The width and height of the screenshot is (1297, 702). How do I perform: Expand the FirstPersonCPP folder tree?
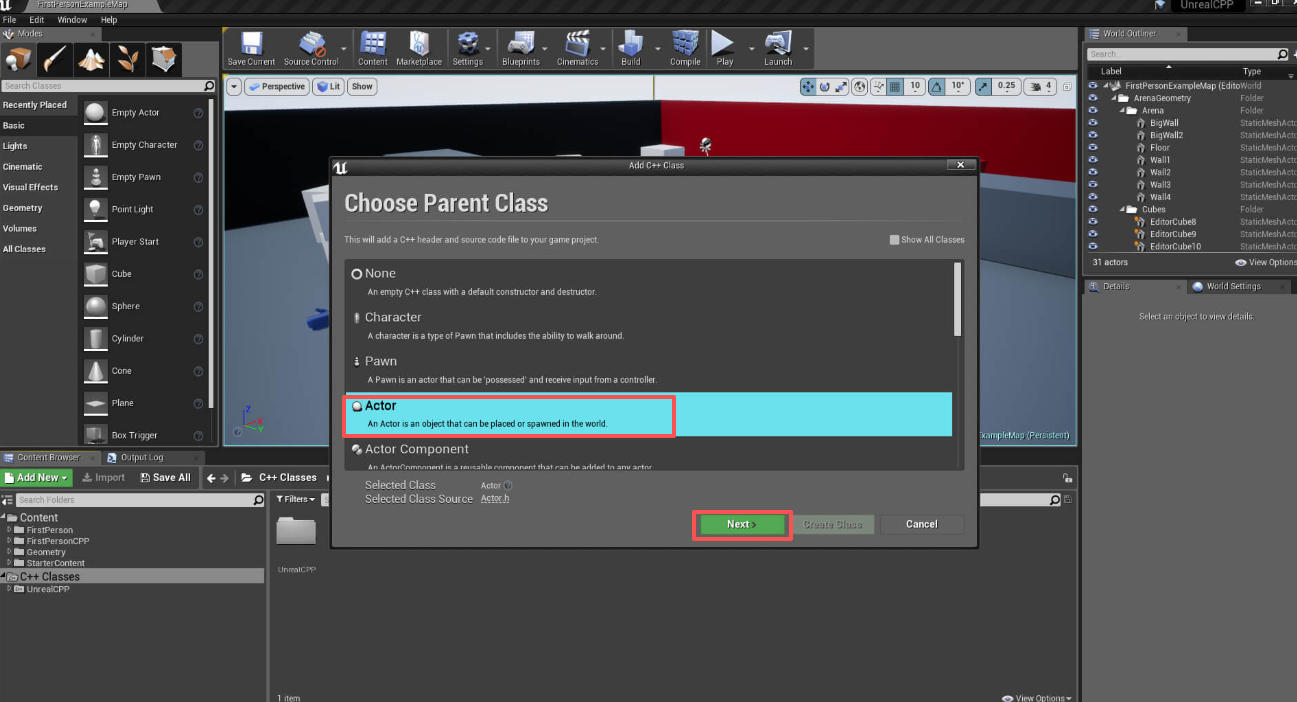click(9, 541)
